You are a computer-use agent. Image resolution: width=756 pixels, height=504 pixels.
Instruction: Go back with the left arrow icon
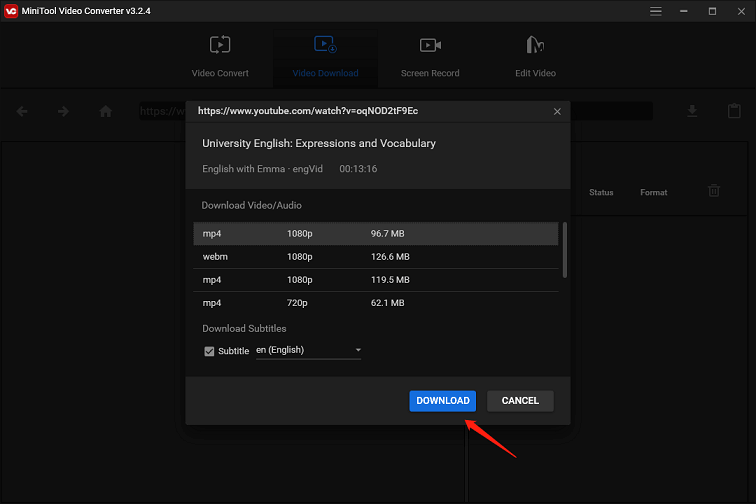coord(22,111)
